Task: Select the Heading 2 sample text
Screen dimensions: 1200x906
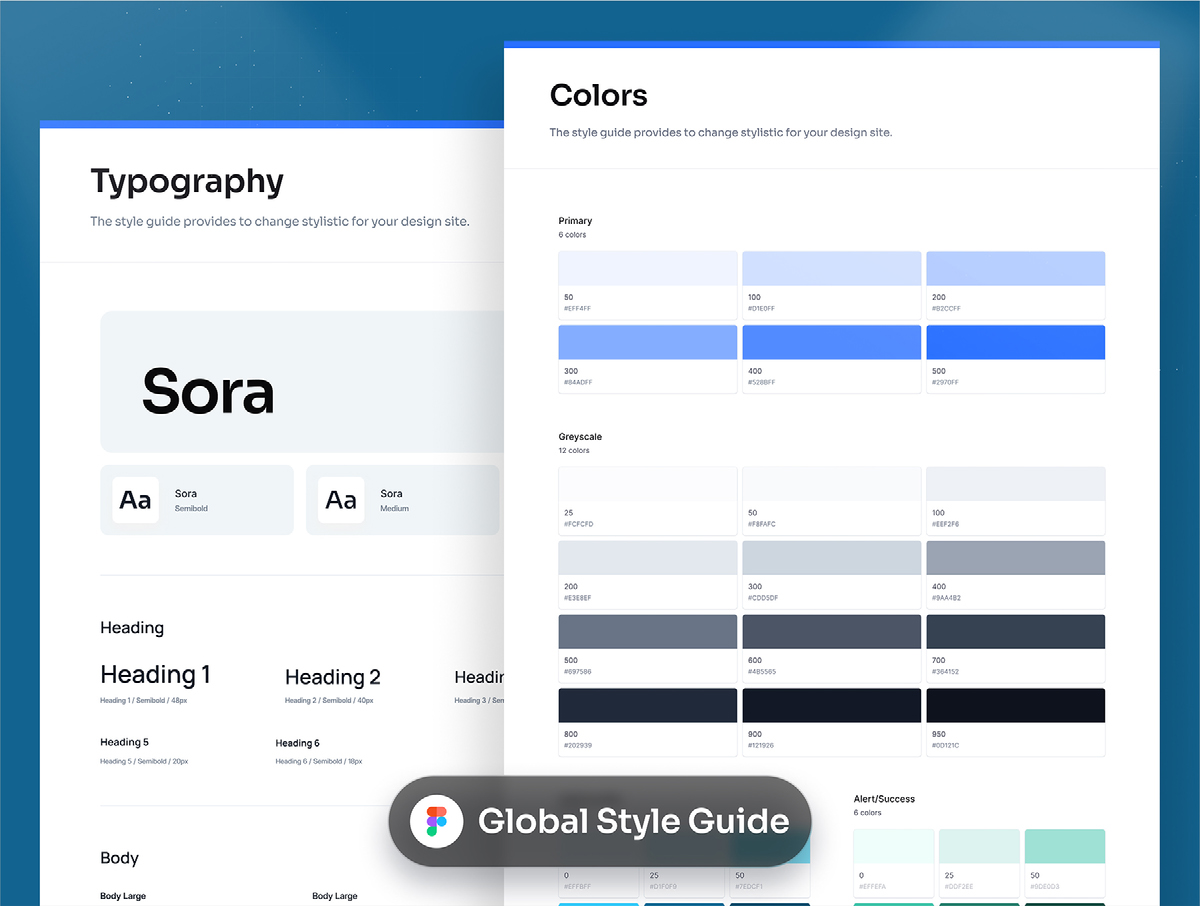Action: 333,677
